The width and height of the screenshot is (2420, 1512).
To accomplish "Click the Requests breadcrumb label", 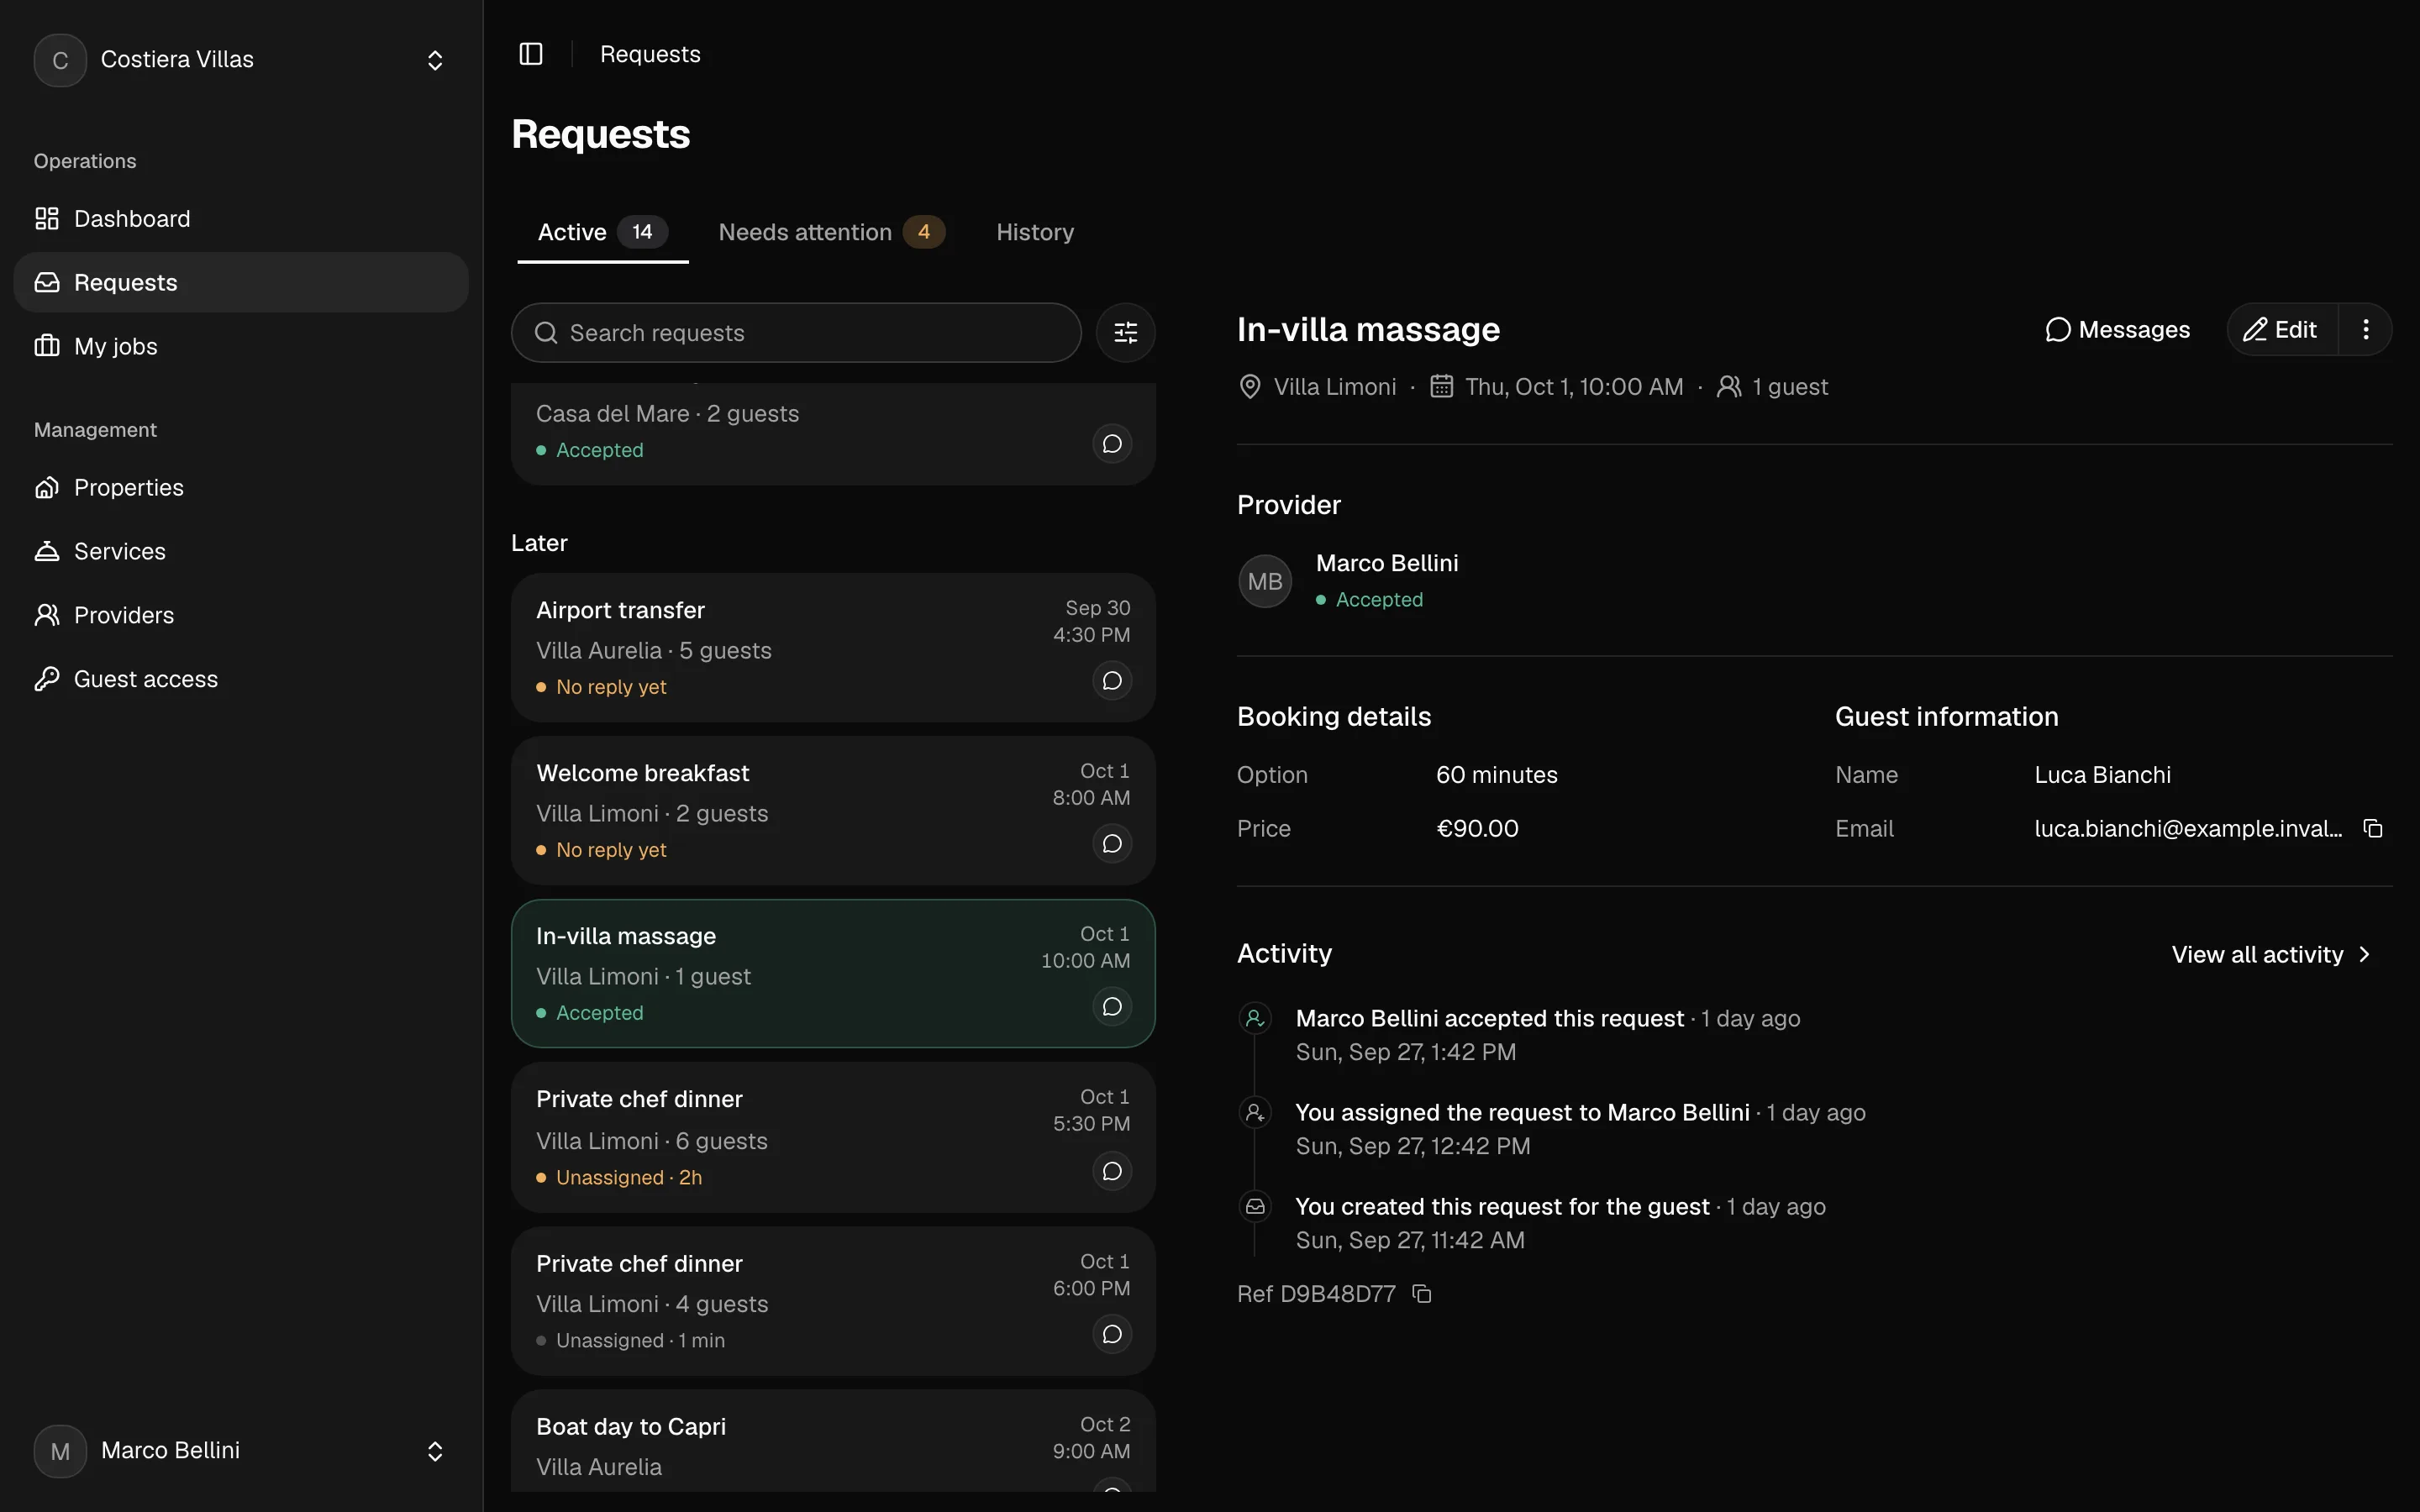I will pyautogui.click(x=650, y=54).
